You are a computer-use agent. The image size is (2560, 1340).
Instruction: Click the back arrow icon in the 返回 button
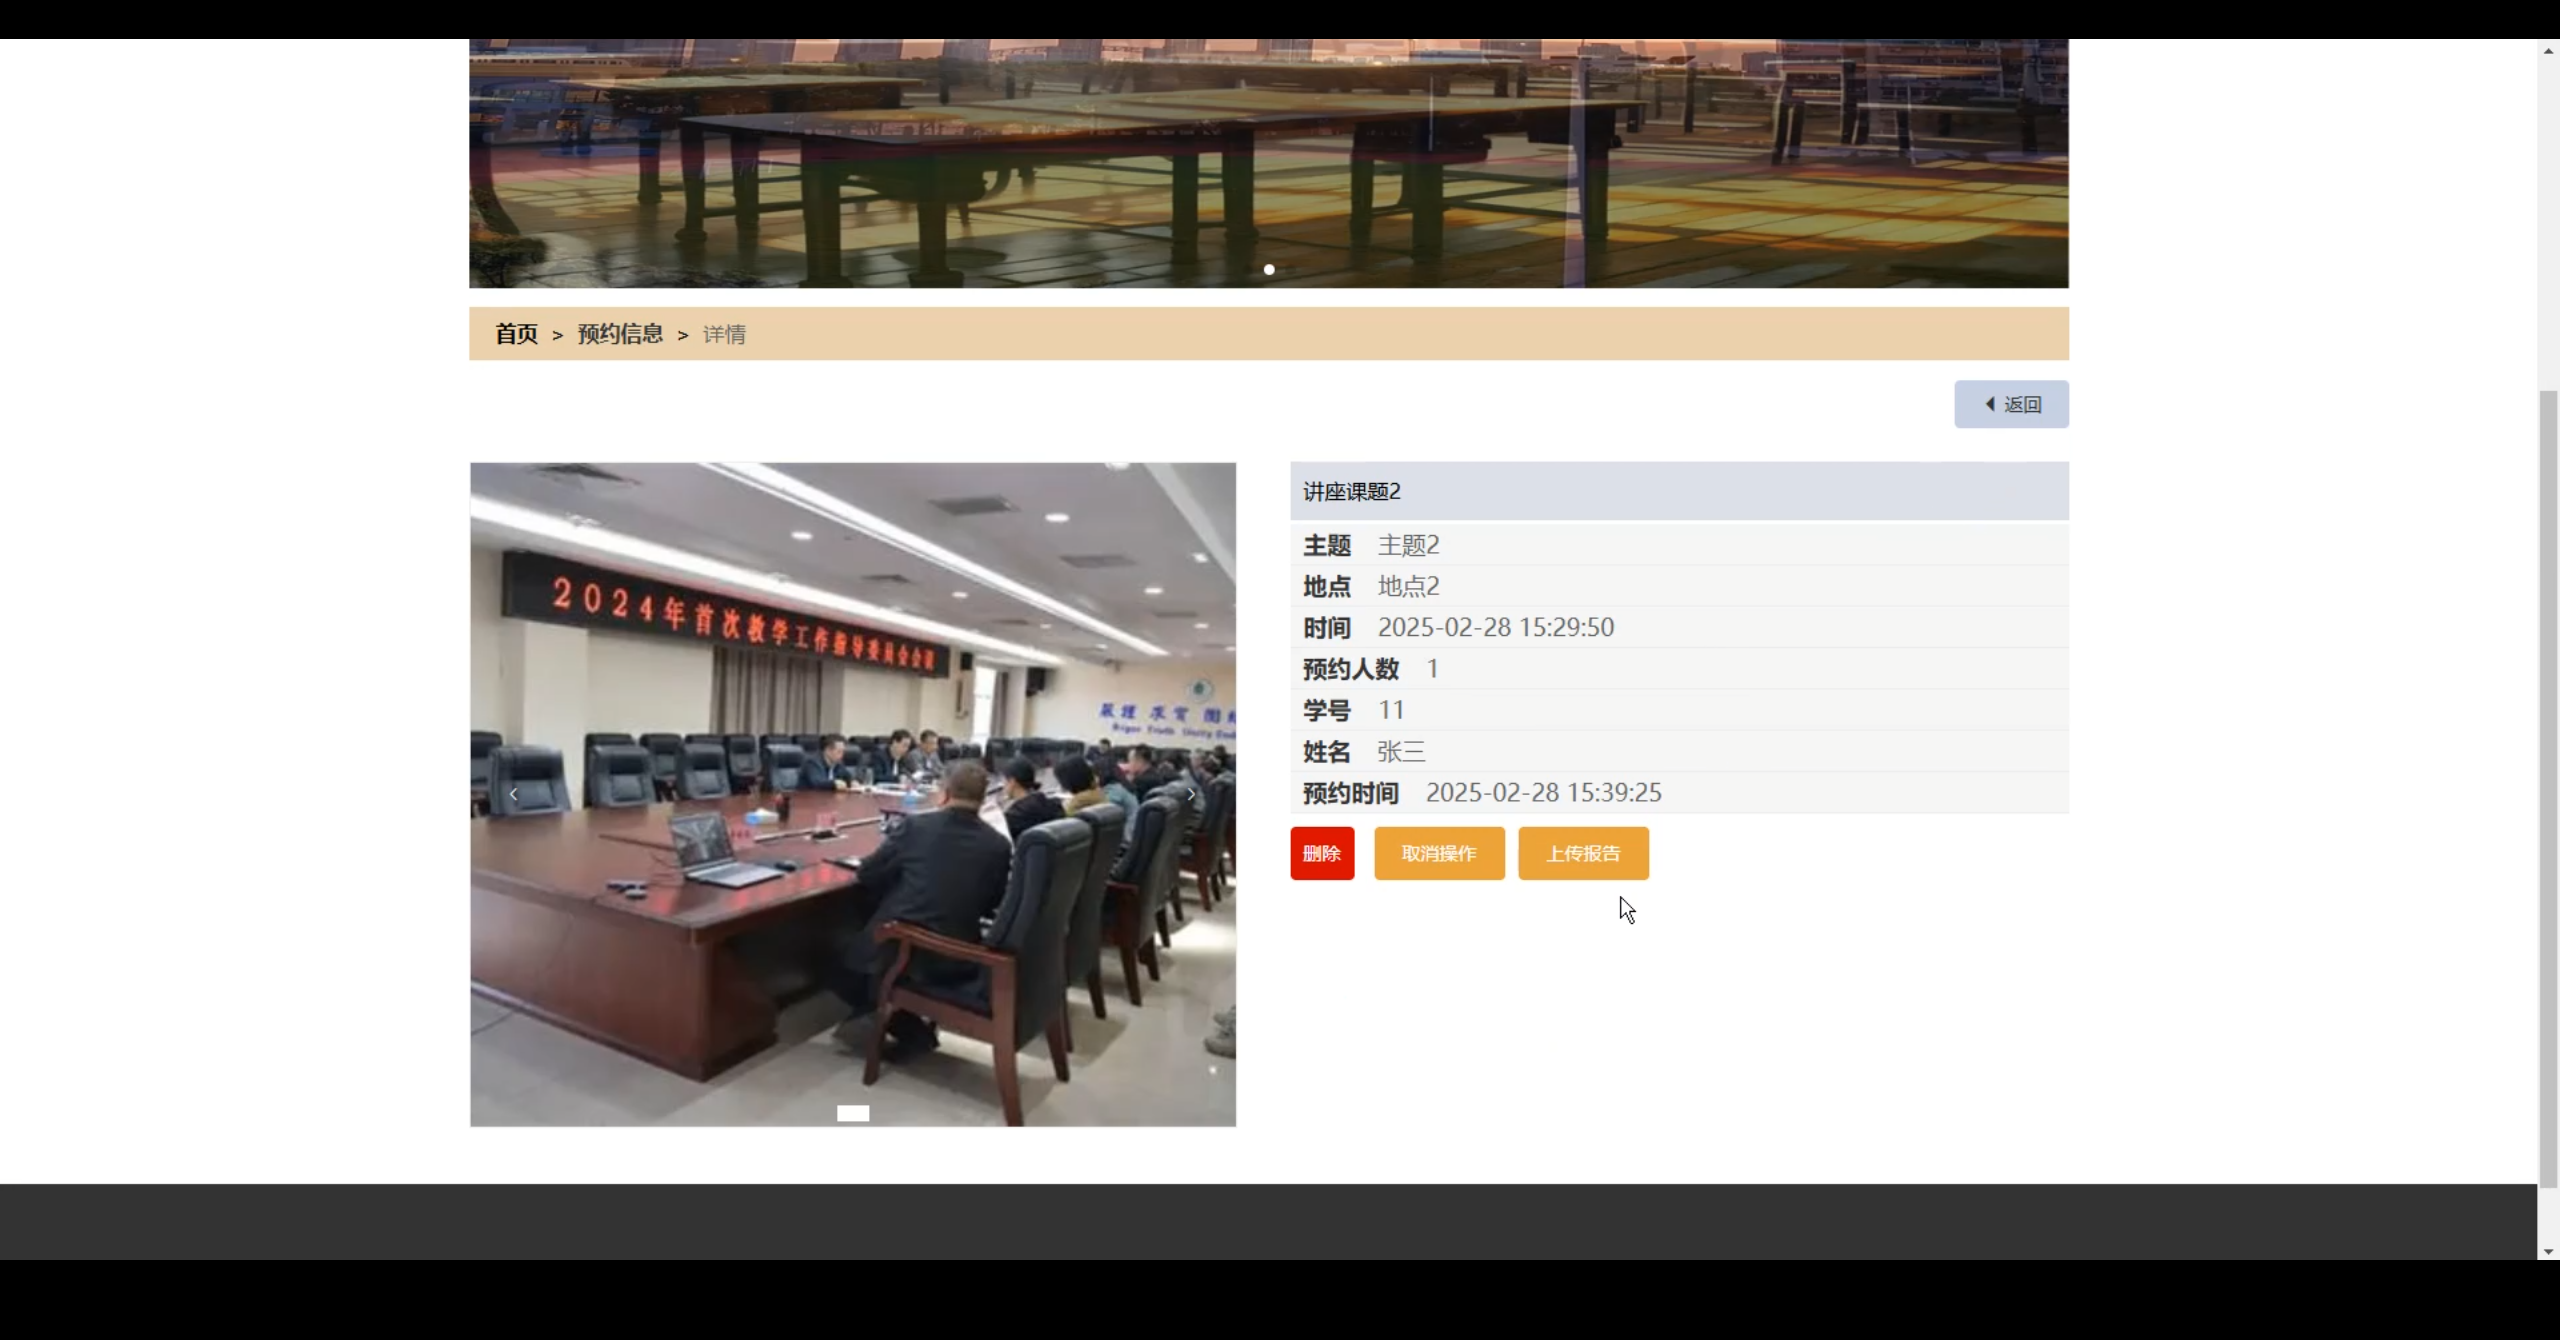tap(1990, 403)
